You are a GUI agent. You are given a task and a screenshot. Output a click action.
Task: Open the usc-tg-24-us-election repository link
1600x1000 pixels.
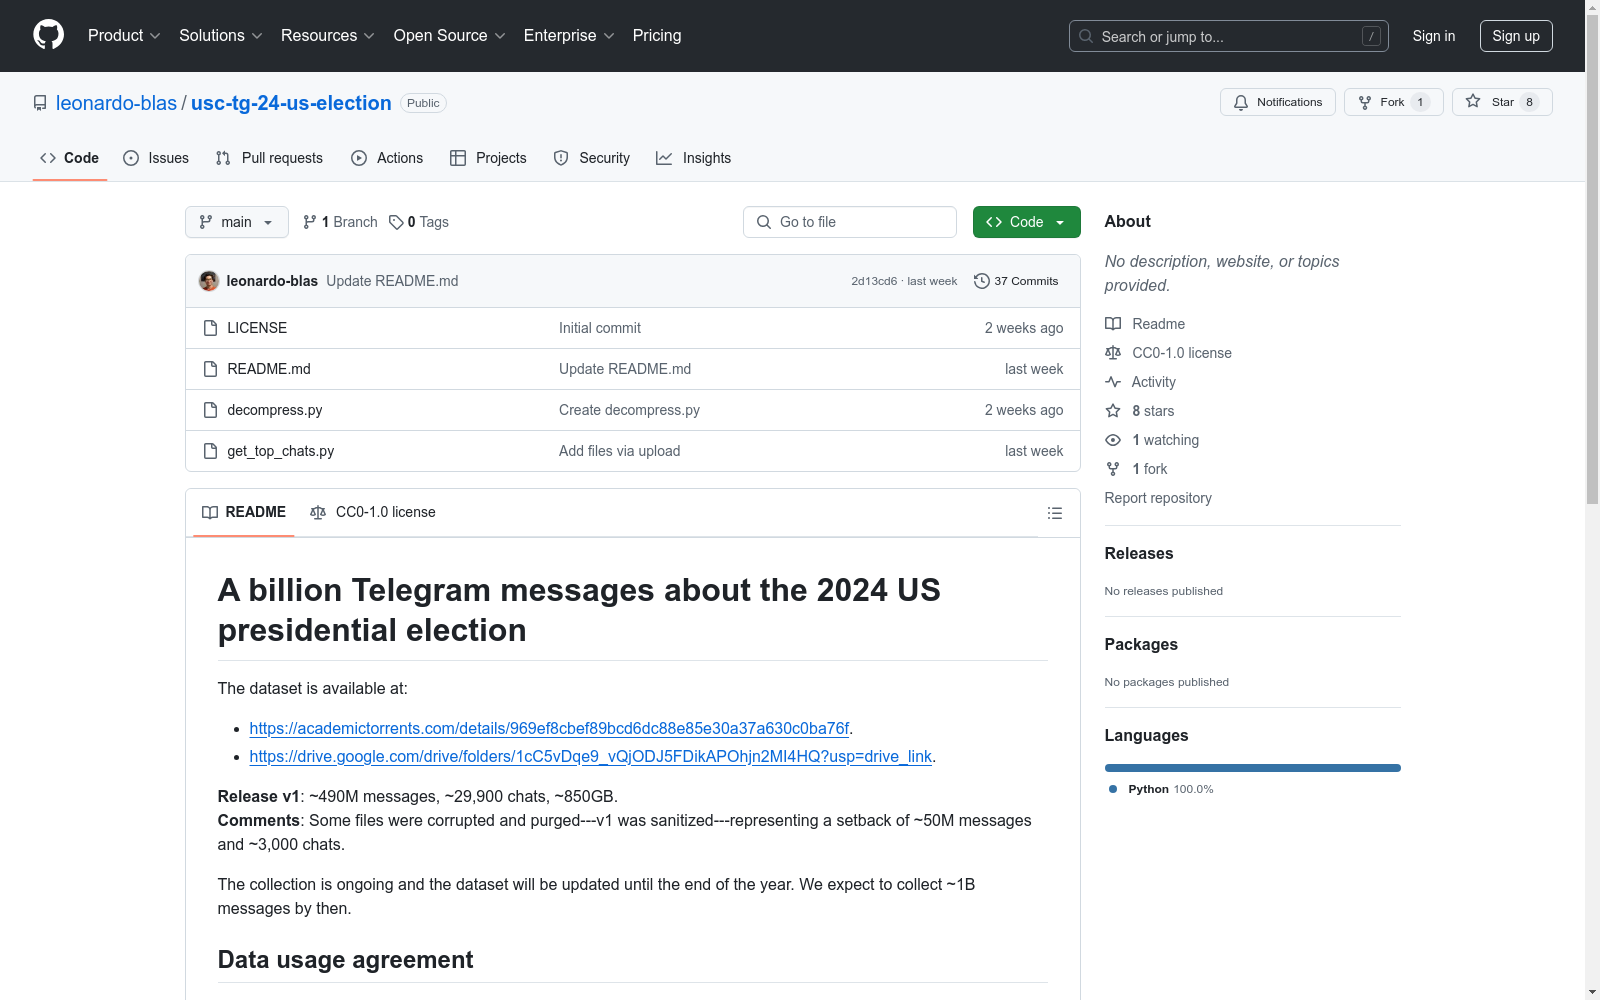[x=291, y=103]
